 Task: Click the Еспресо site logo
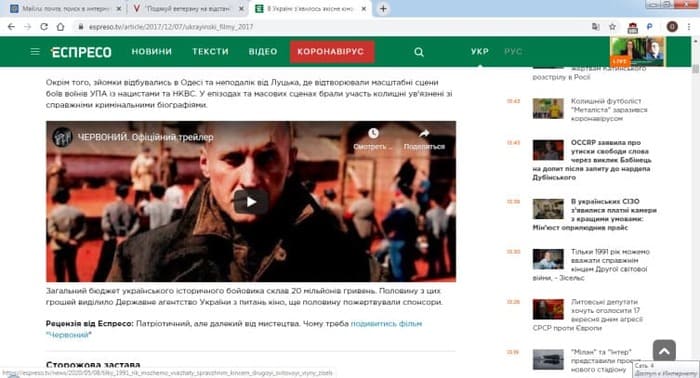81,52
